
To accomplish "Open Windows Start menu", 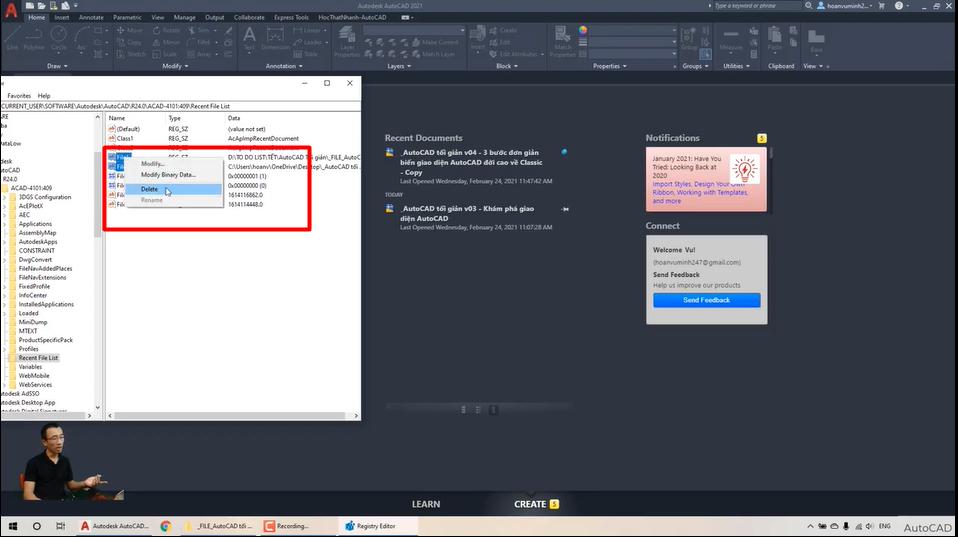I will point(12,526).
